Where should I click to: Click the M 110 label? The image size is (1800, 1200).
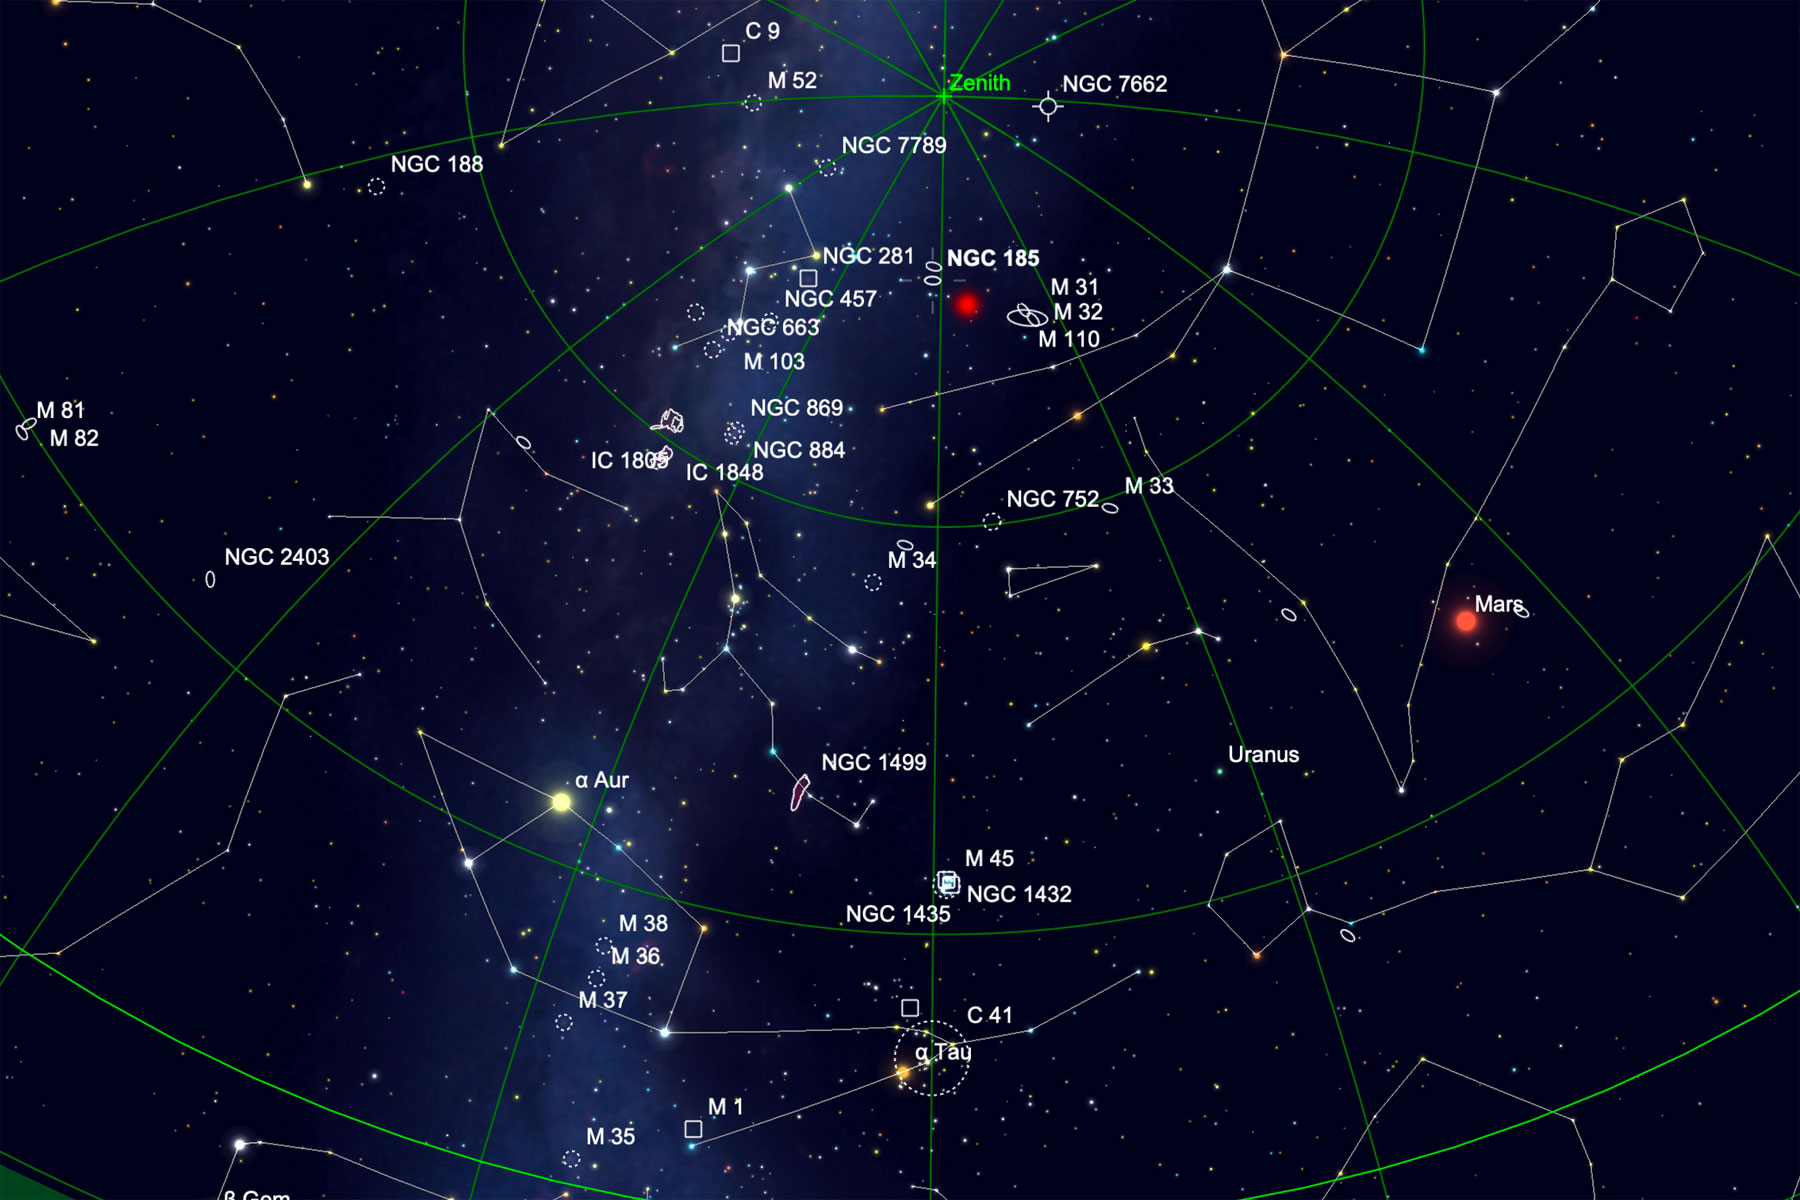tap(1069, 339)
